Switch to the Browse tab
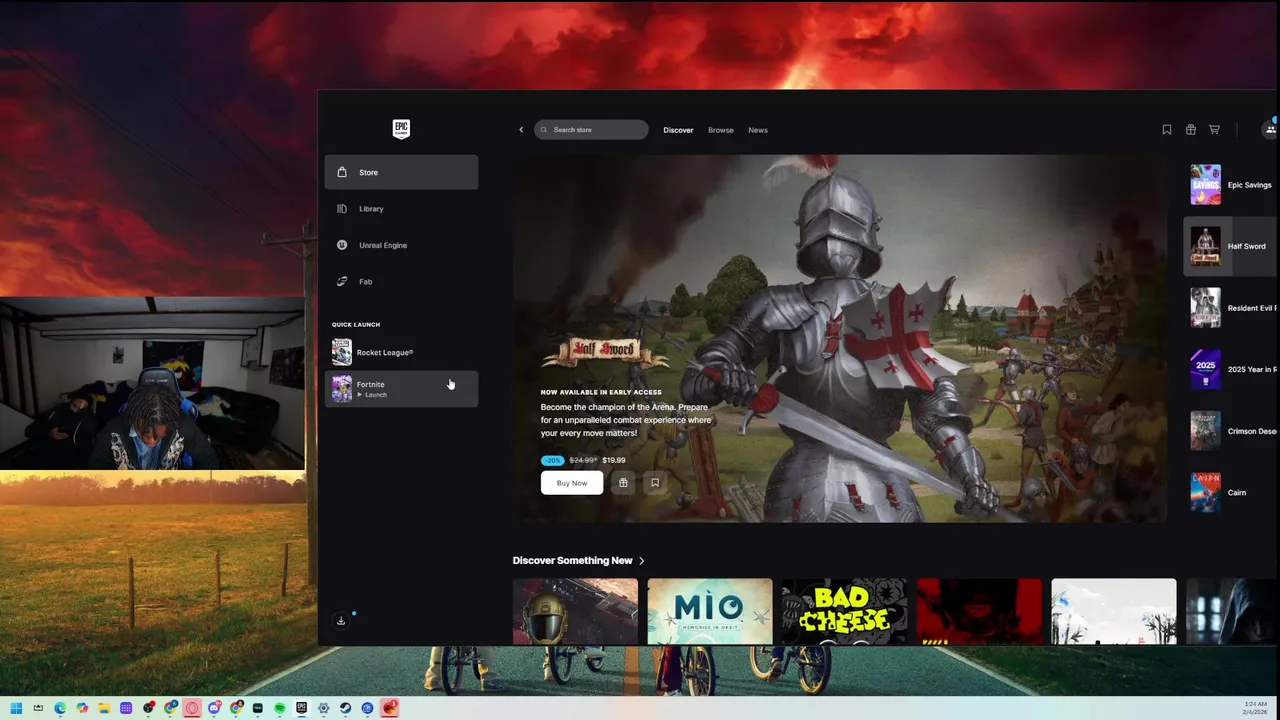This screenshot has height=720, width=1280. coord(721,130)
